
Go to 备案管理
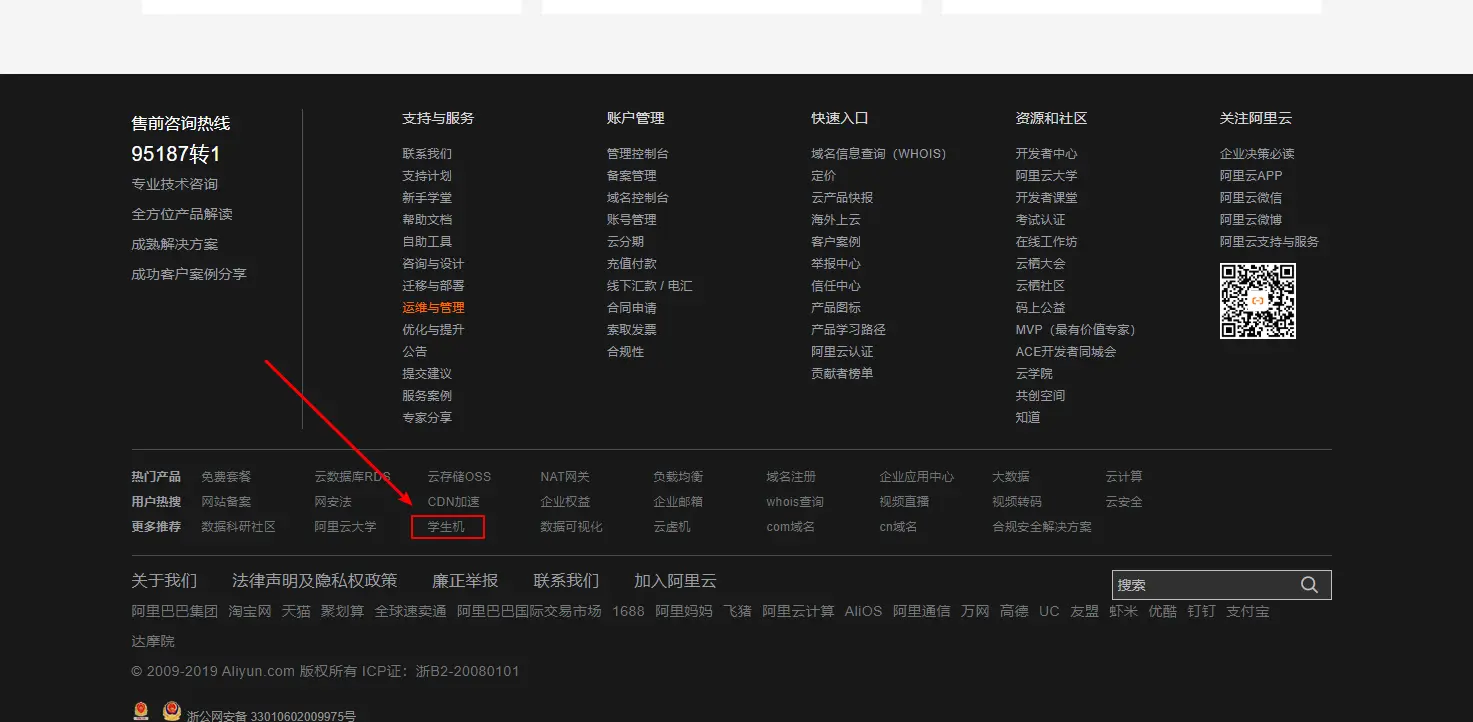[x=632, y=176]
